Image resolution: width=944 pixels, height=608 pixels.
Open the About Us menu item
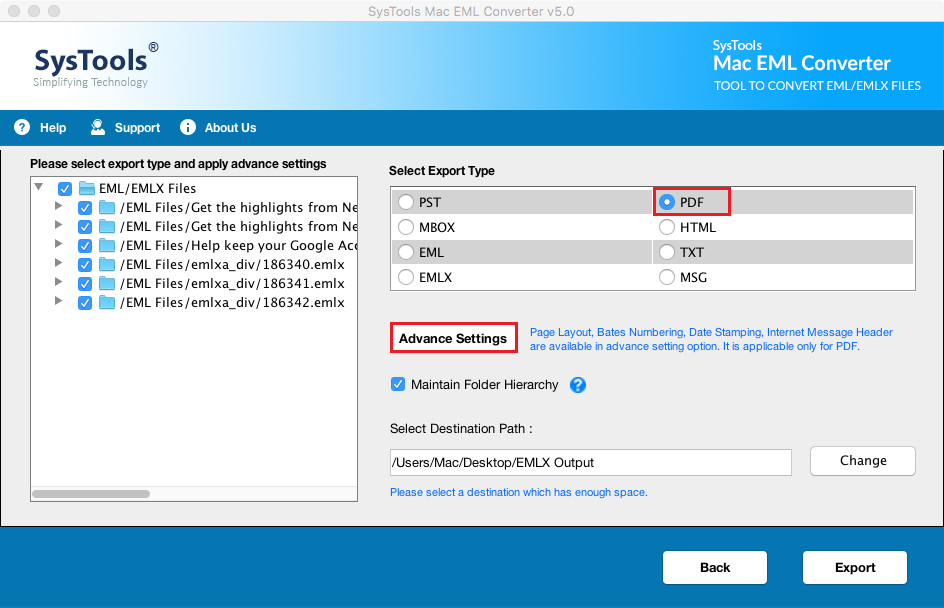tap(218, 128)
